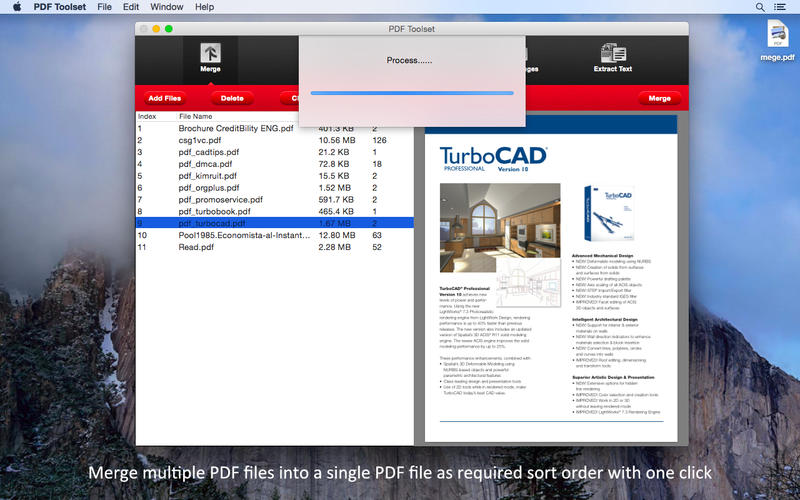The width and height of the screenshot is (800, 500).
Task: Select Brochure CreditBility ENG.pdf row
Action: (x=274, y=129)
